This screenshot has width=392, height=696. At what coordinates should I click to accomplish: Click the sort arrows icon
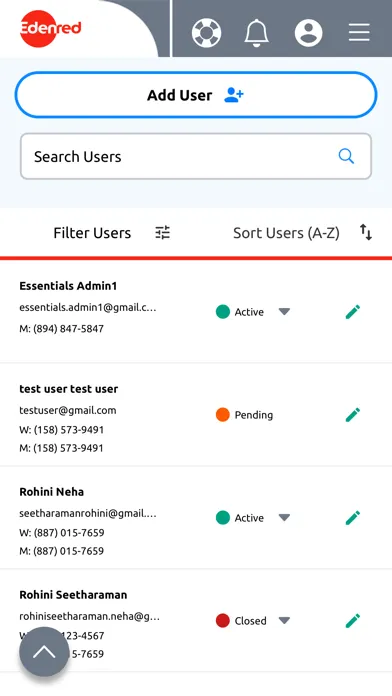(366, 232)
